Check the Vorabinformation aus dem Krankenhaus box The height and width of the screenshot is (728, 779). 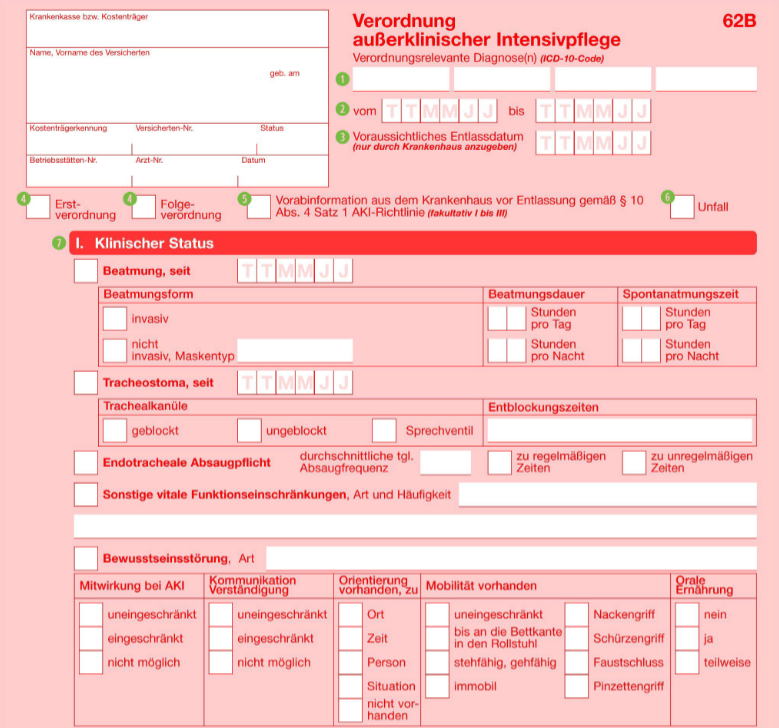point(259,207)
